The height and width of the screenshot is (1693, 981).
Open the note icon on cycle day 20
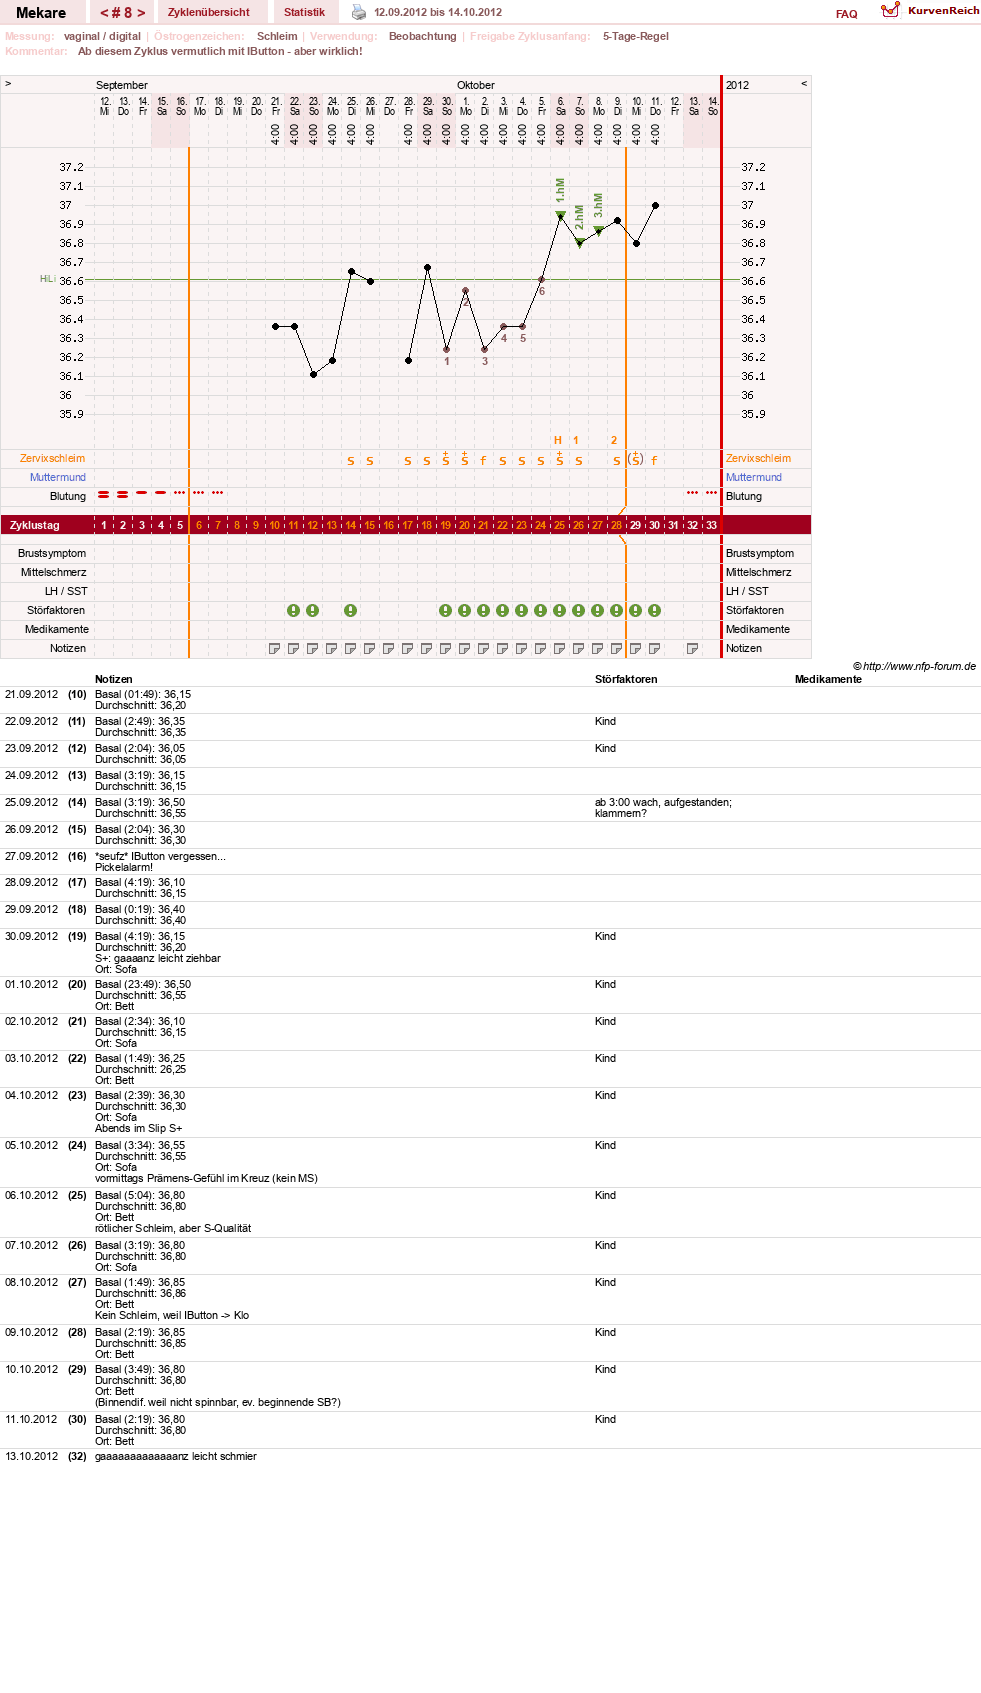(464, 648)
